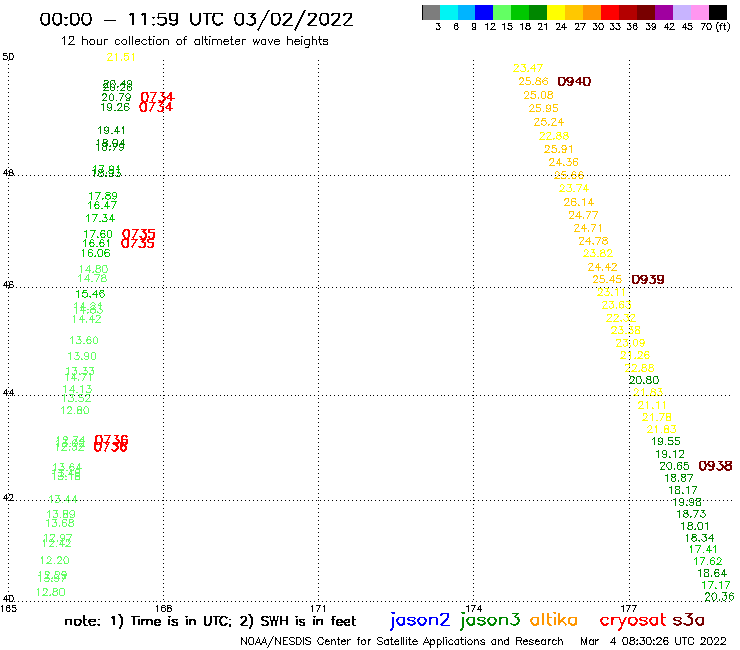The height and width of the screenshot is (650, 740).
Task: Click the purple 42 ft legend swatch
Action: click(x=664, y=12)
